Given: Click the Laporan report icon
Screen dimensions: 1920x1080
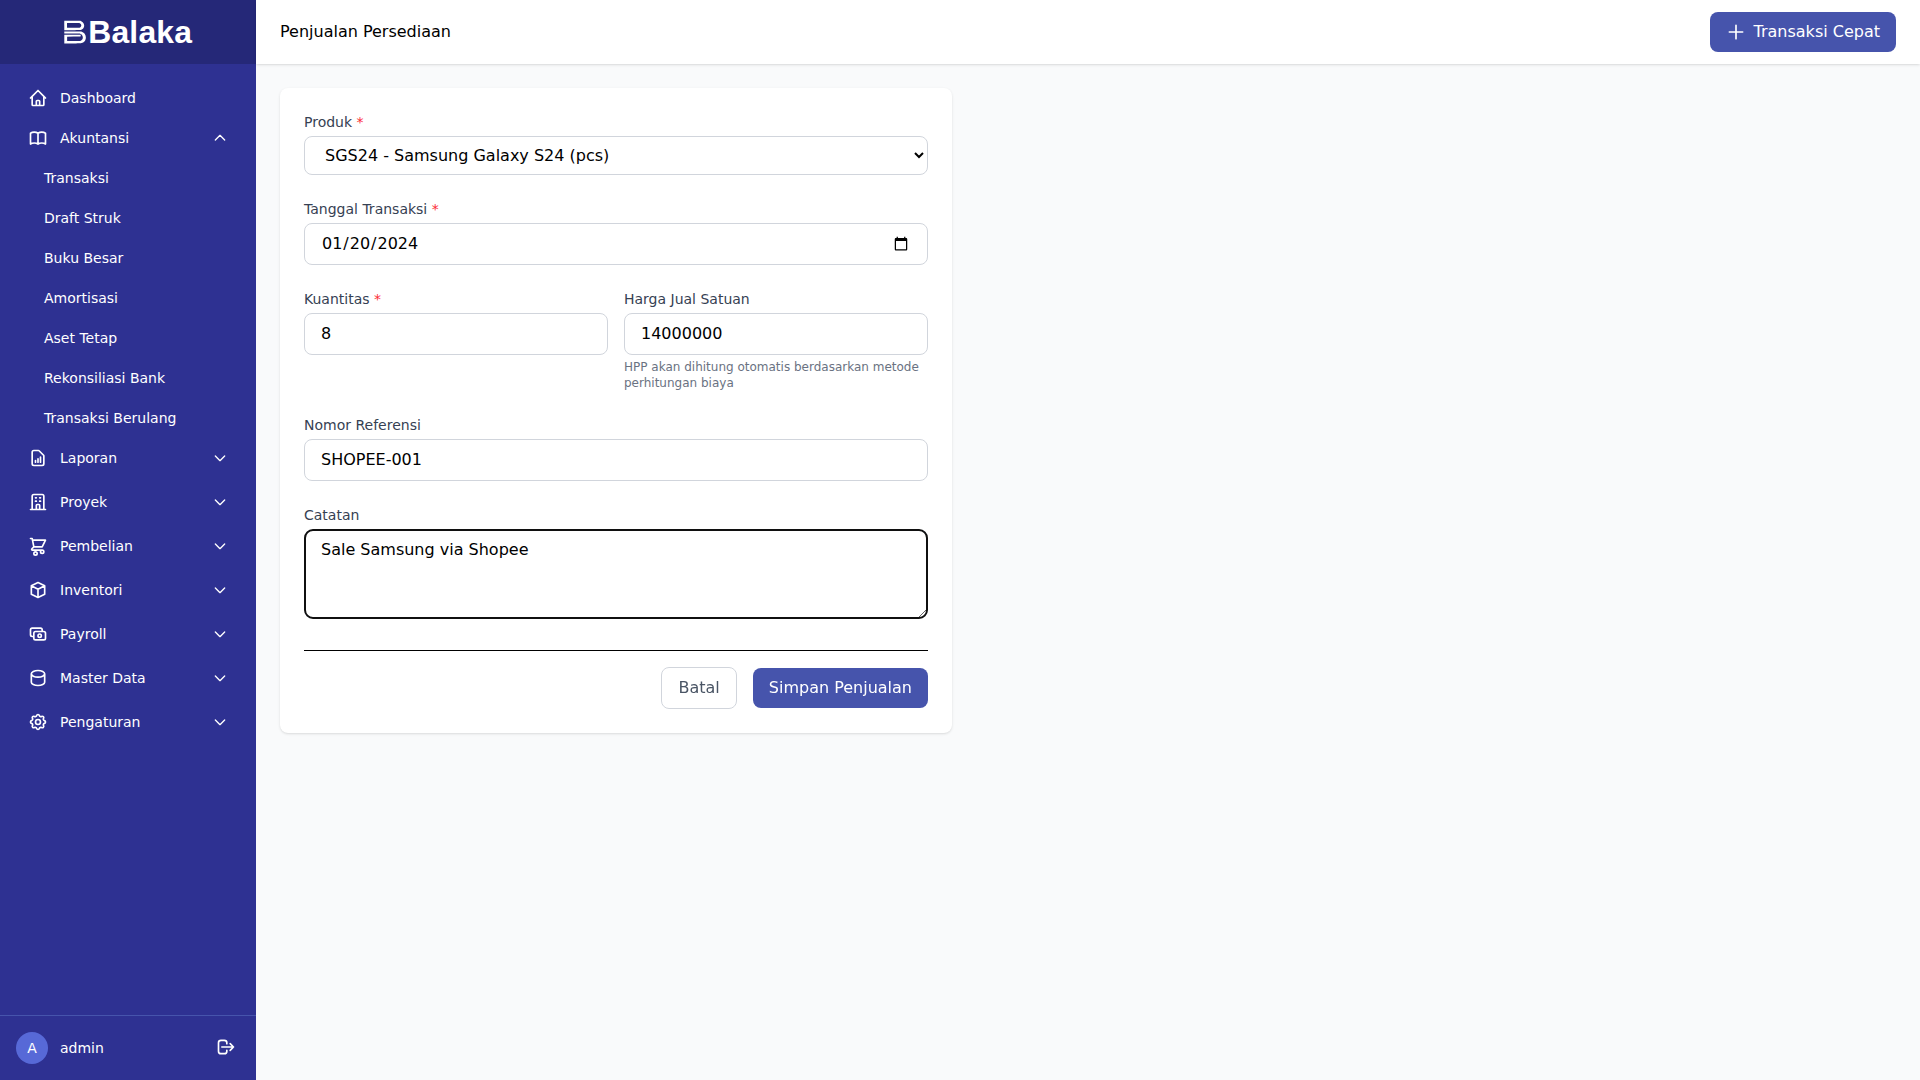Looking at the screenshot, I should pos(37,458).
